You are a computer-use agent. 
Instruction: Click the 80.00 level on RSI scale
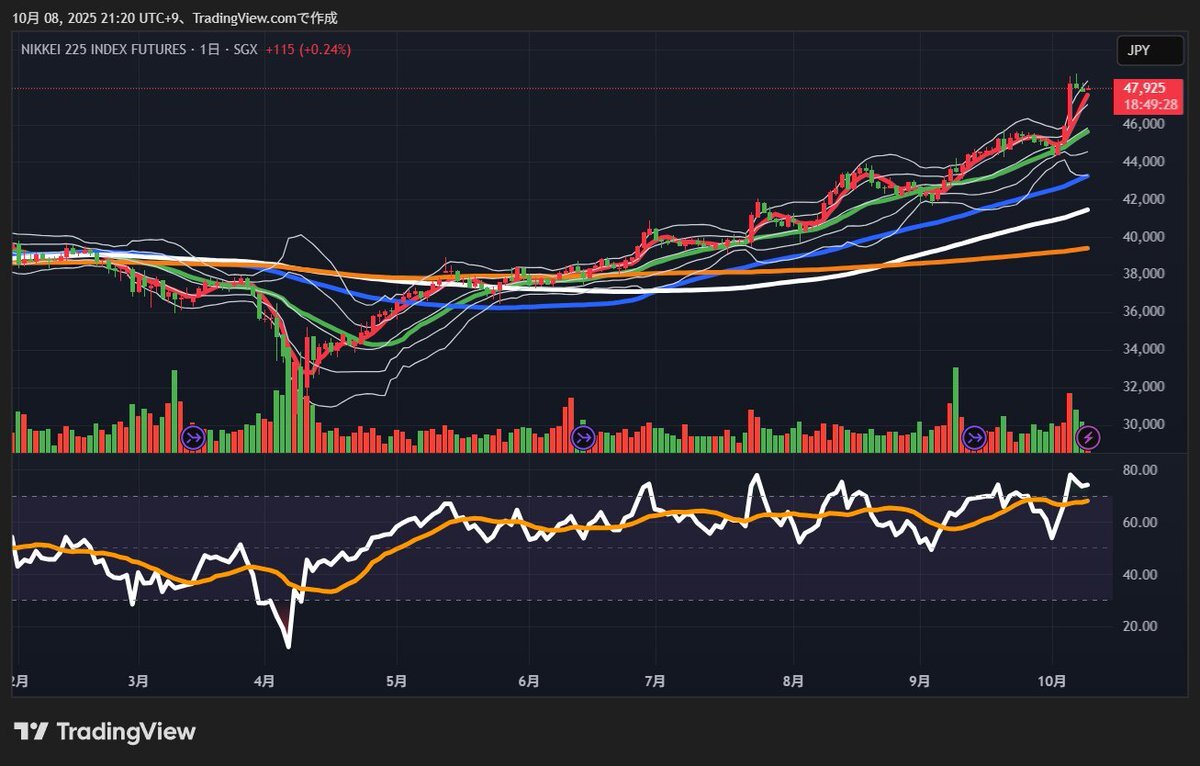[x=1140, y=470]
